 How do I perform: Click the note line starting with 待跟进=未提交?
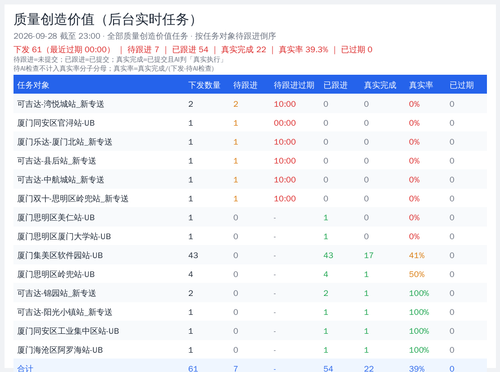point(119,60)
